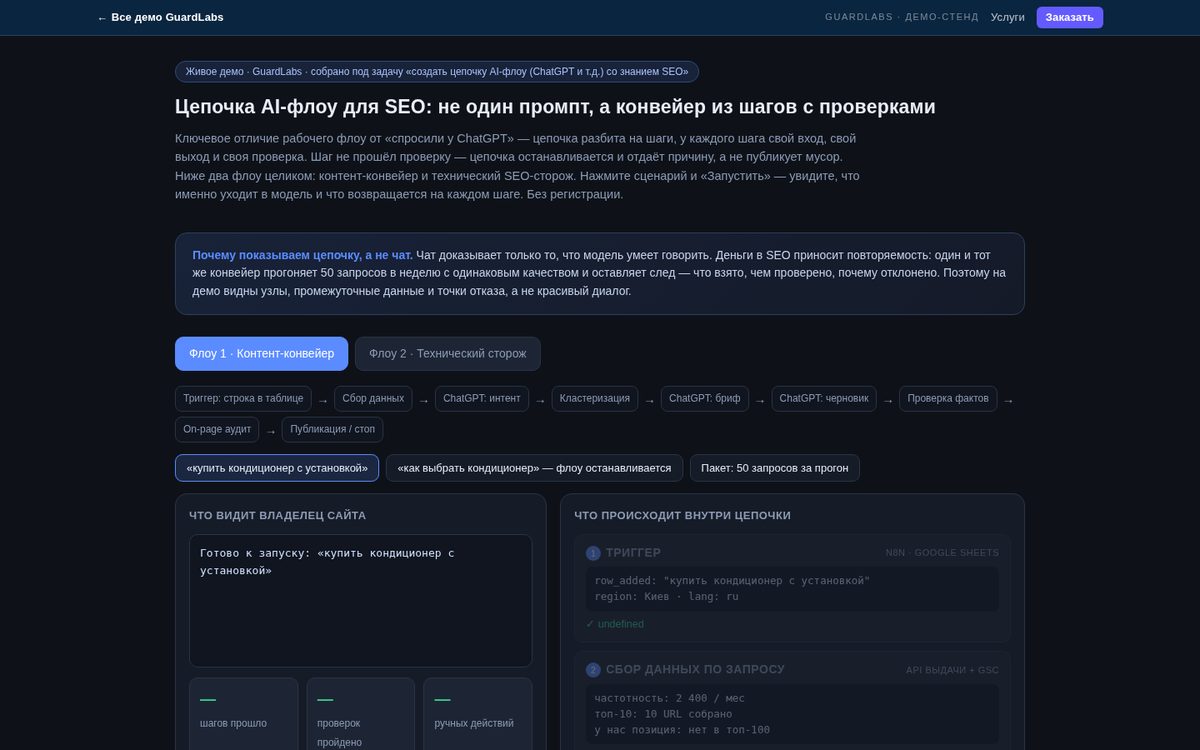Click the «ChatGPT: интент» step chip
Screen dimensions: 1200x750
coord(482,399)
